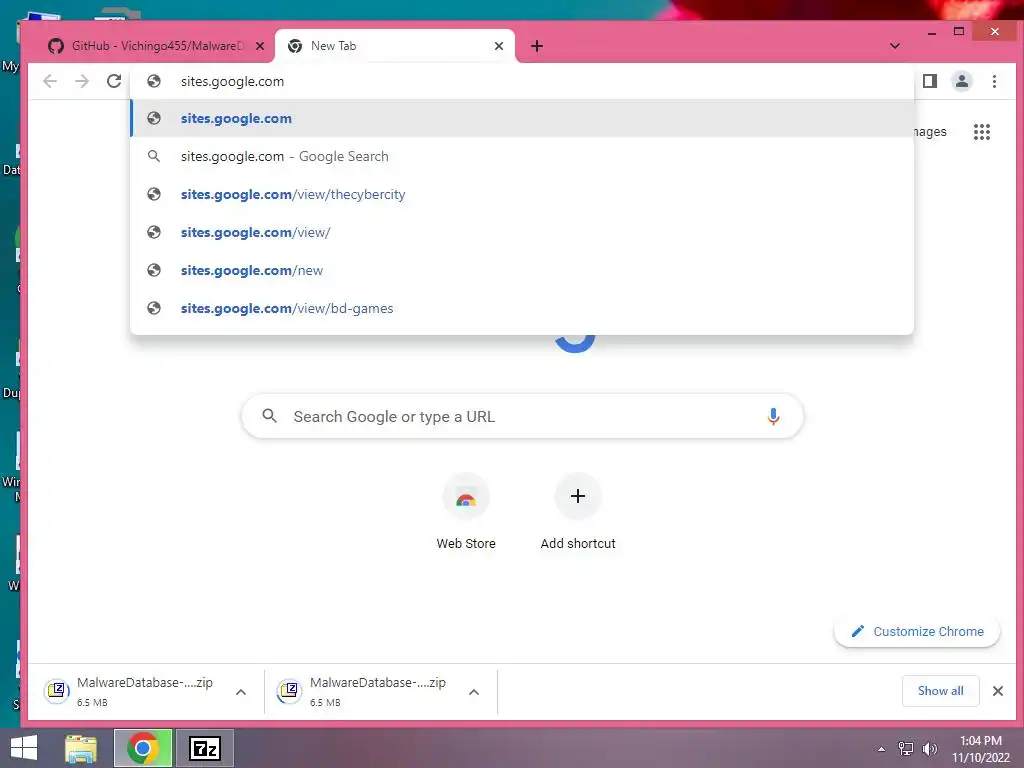Screen dimensions: 1024x768
Task: Click the network icon in system tray
Action: [x=906, y=749]
